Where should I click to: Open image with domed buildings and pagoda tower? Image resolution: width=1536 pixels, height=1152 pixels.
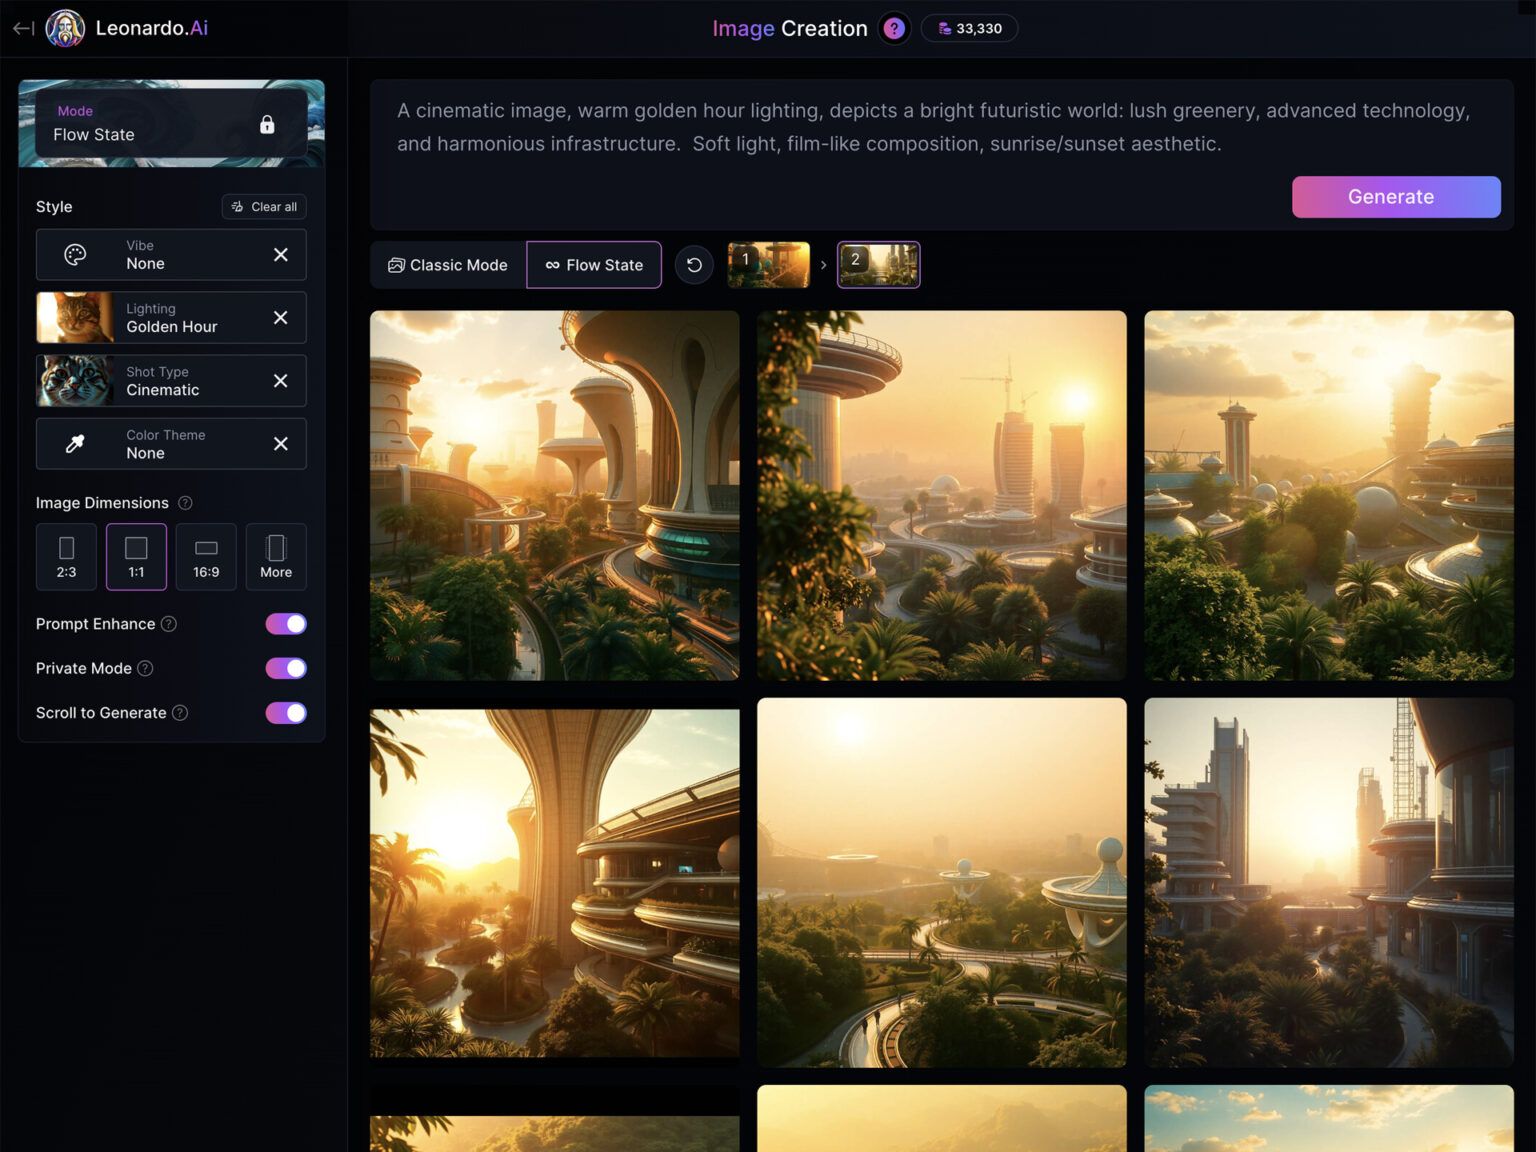tap(1329, 496)
